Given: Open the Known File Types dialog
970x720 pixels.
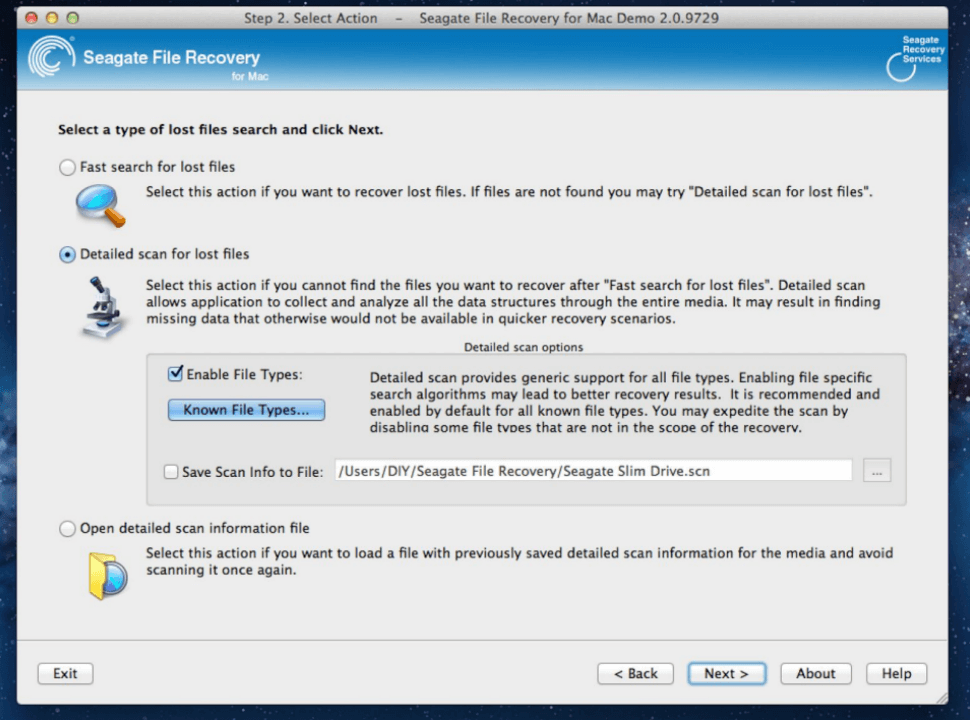Looking at the screenshot, I should 246,410.
